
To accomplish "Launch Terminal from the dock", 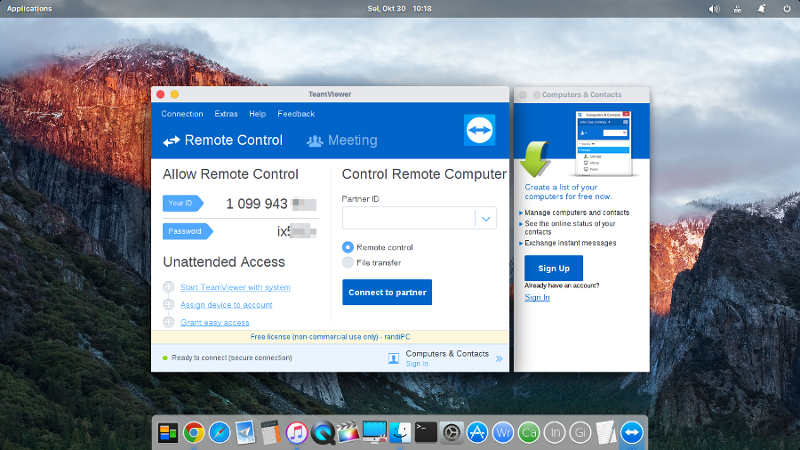I will (426, 433).
